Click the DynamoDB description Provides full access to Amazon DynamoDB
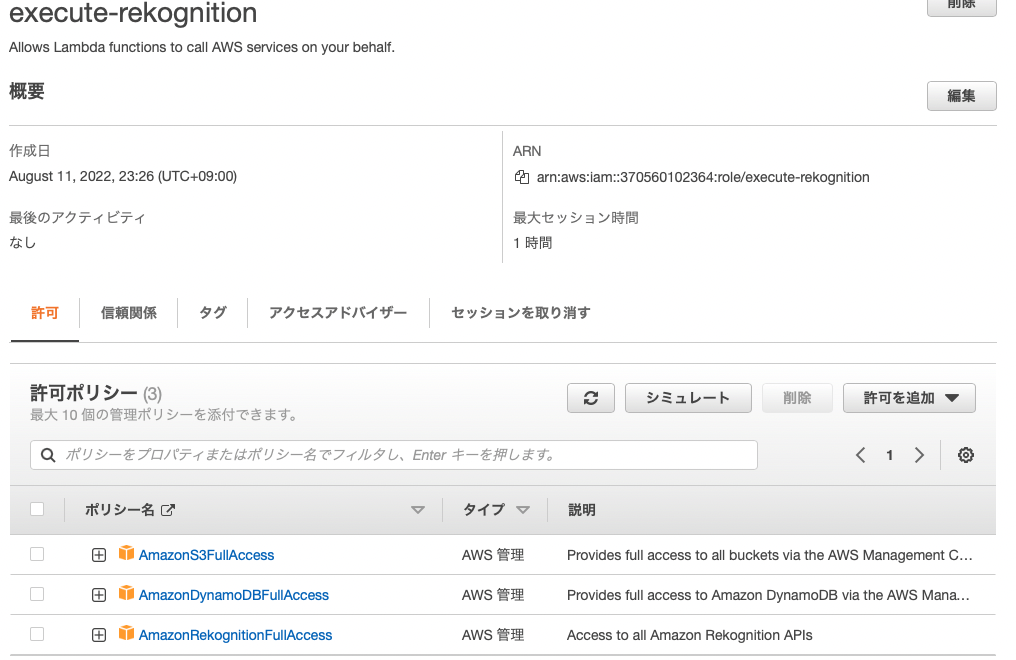 click(x=768, y=595)
